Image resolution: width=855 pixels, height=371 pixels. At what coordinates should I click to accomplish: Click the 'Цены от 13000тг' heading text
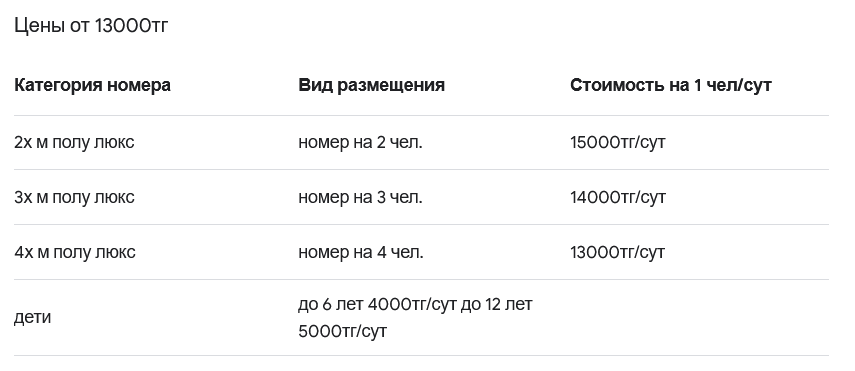[91, 26]
